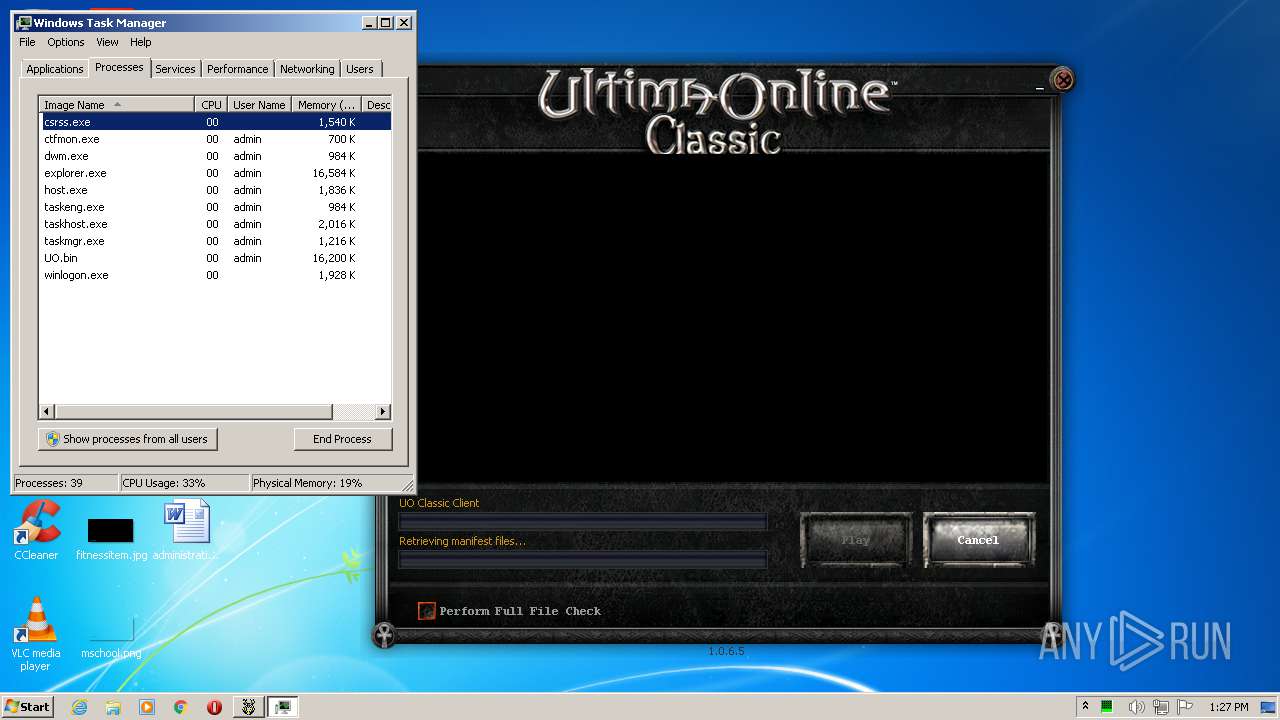Open Google Chrome from the taskbar

[180, 707]
